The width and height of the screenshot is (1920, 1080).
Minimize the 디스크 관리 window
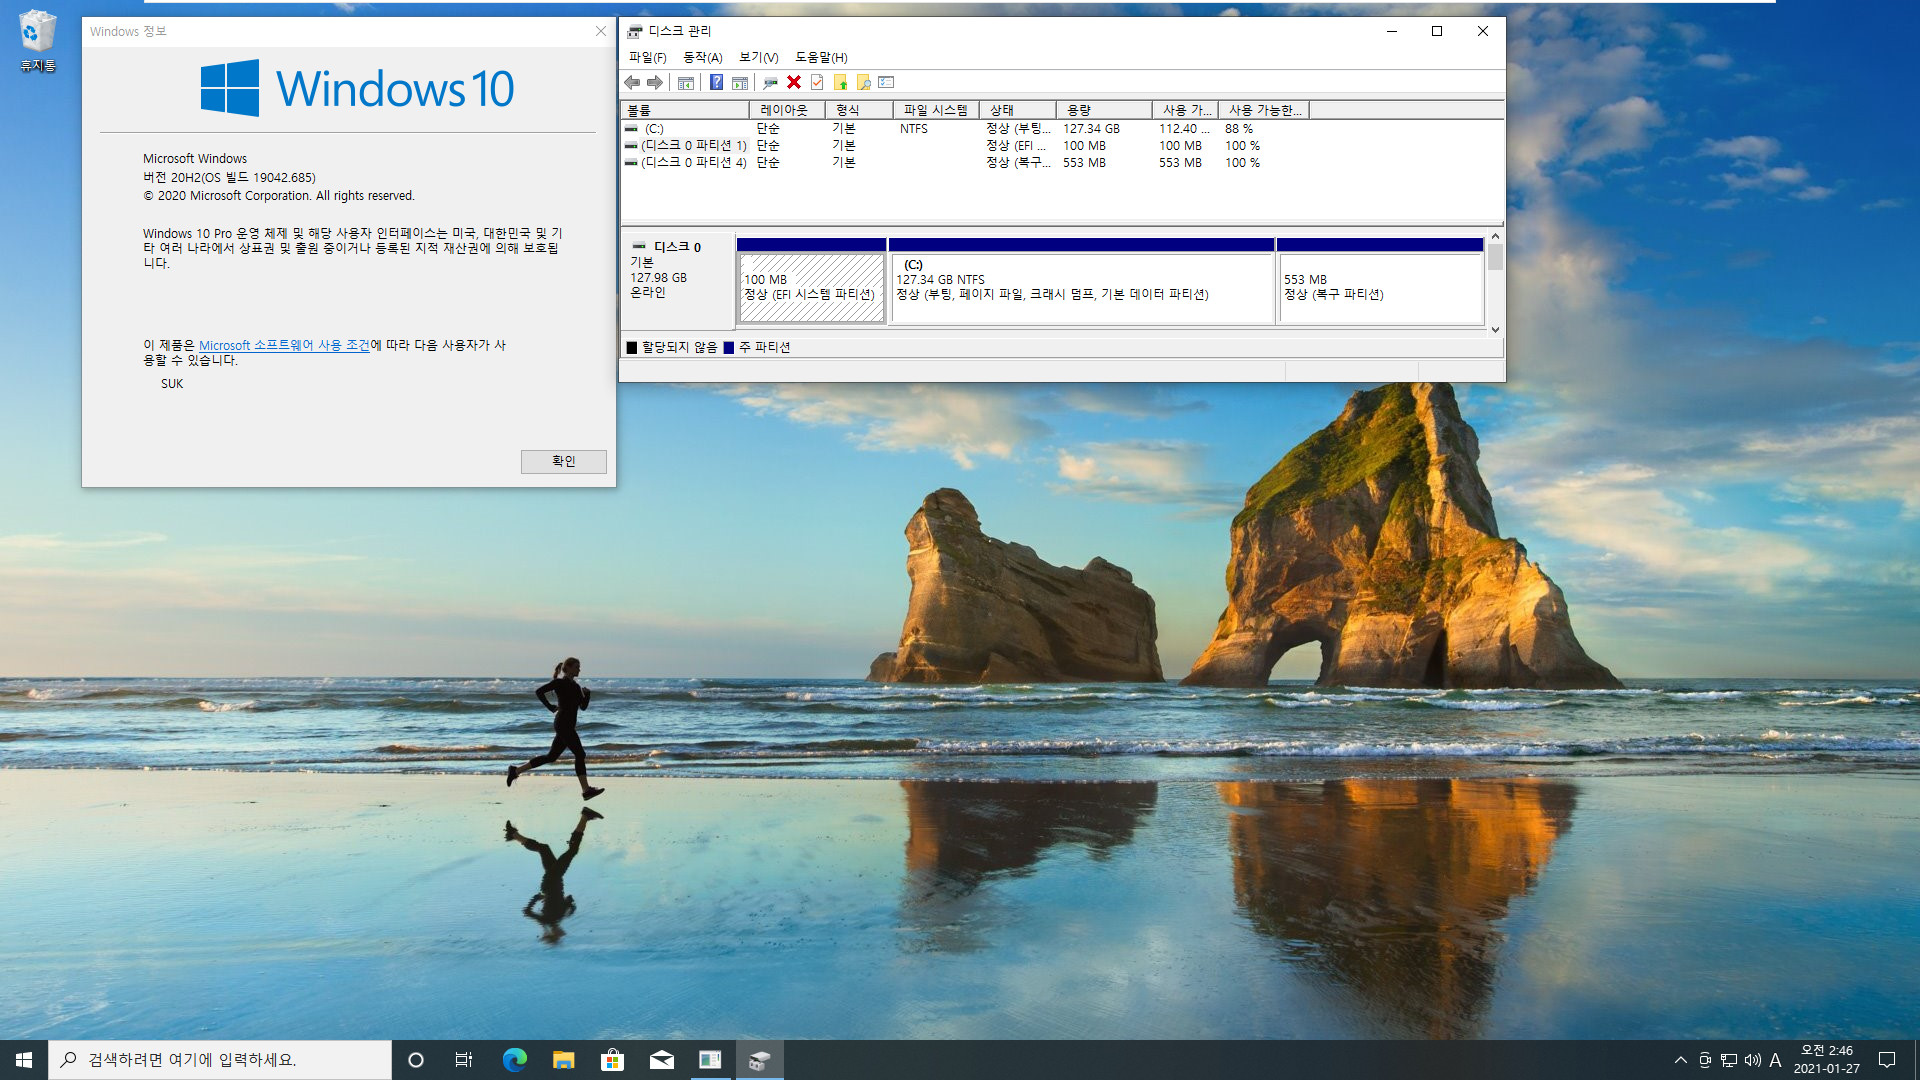click(1391, 31)
